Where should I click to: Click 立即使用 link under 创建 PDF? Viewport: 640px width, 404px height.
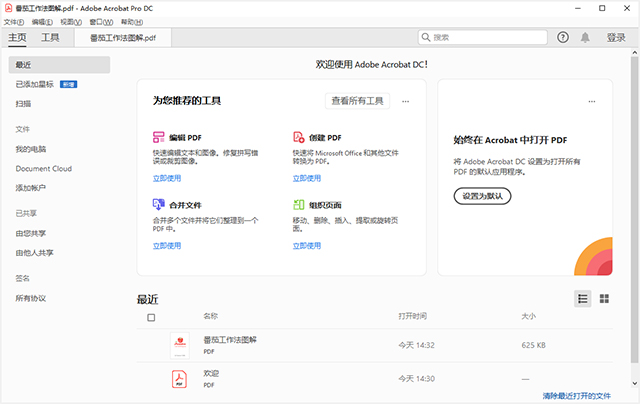[307, 178]
